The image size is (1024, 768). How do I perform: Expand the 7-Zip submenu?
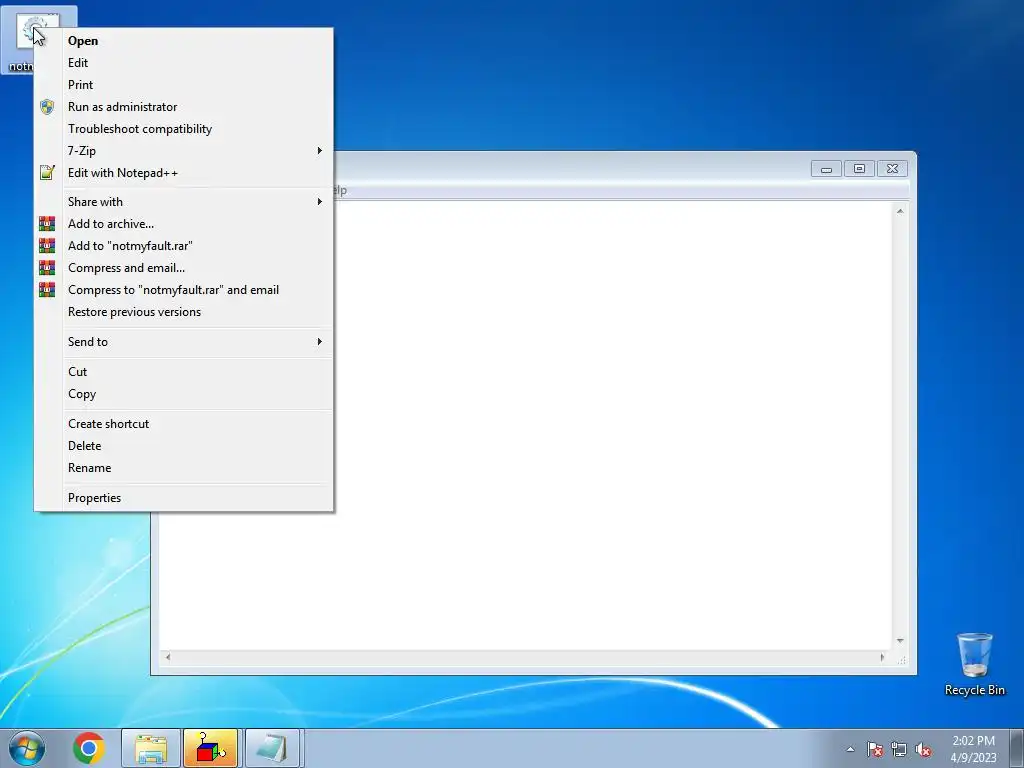184,151
